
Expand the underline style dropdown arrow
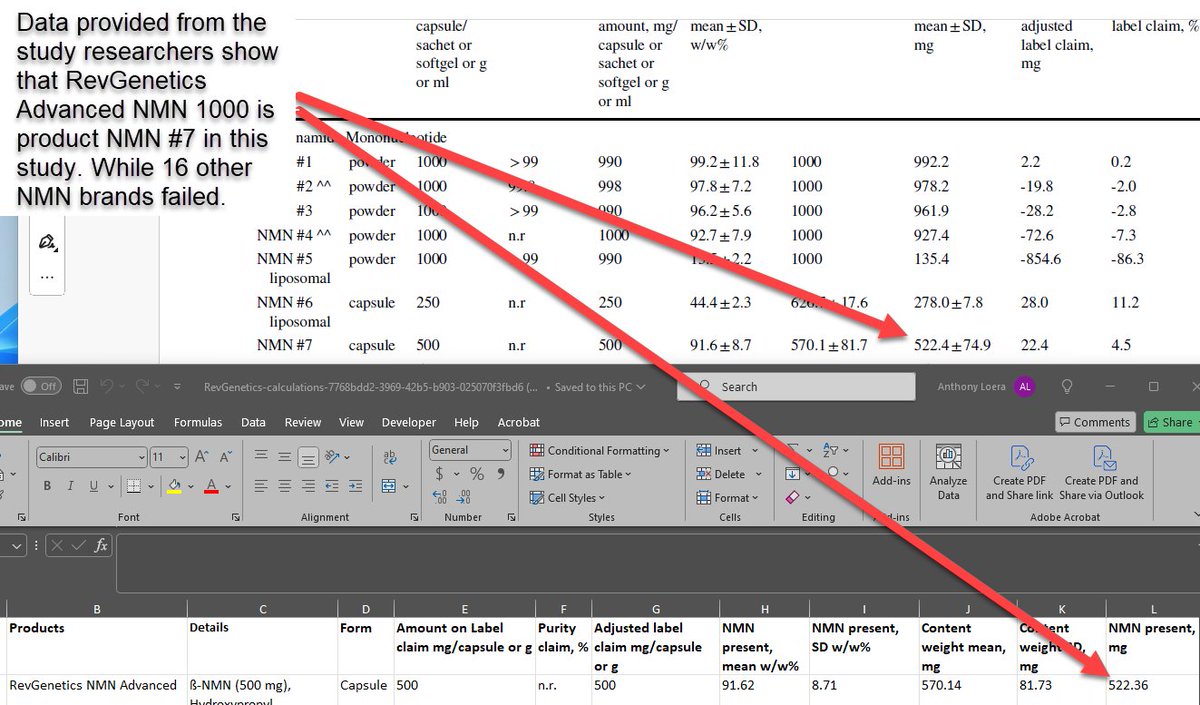point(110,487)
